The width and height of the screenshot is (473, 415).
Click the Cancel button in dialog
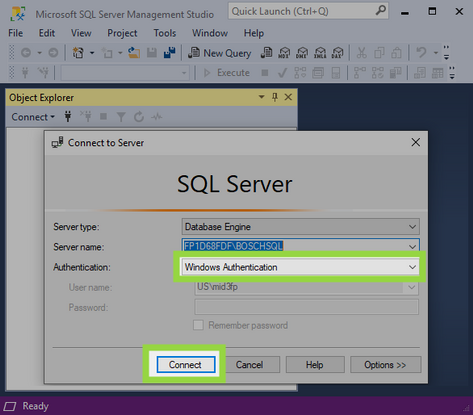(250, 365)
